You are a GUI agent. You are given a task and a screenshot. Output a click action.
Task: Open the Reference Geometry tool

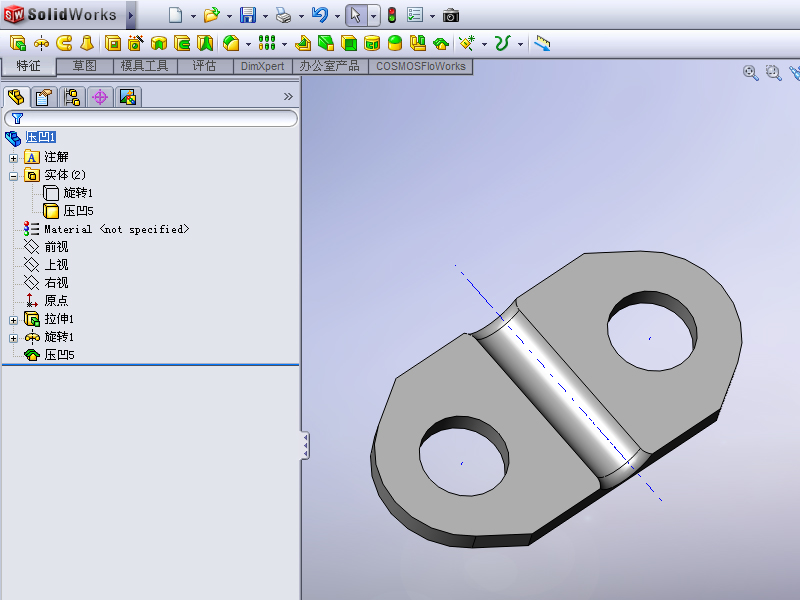467,43
